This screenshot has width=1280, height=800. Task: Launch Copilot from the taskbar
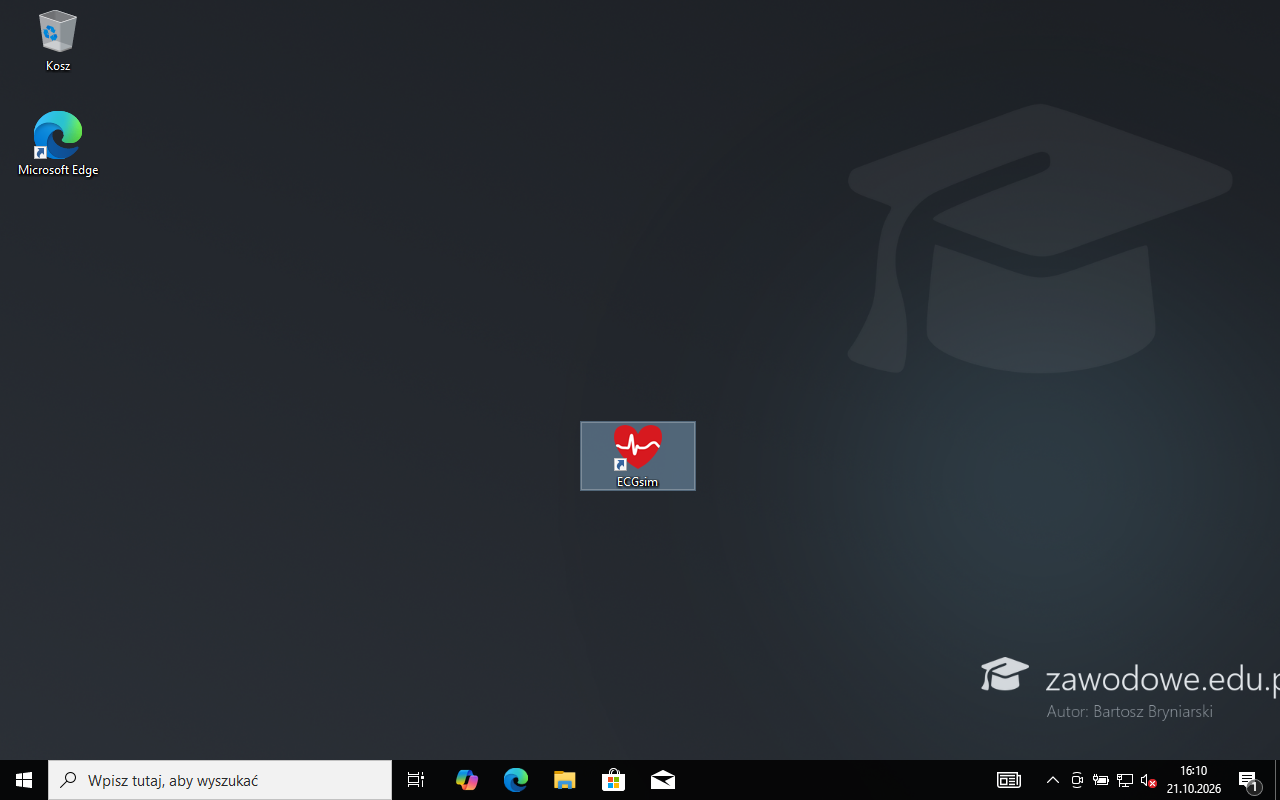coord(466,780)
